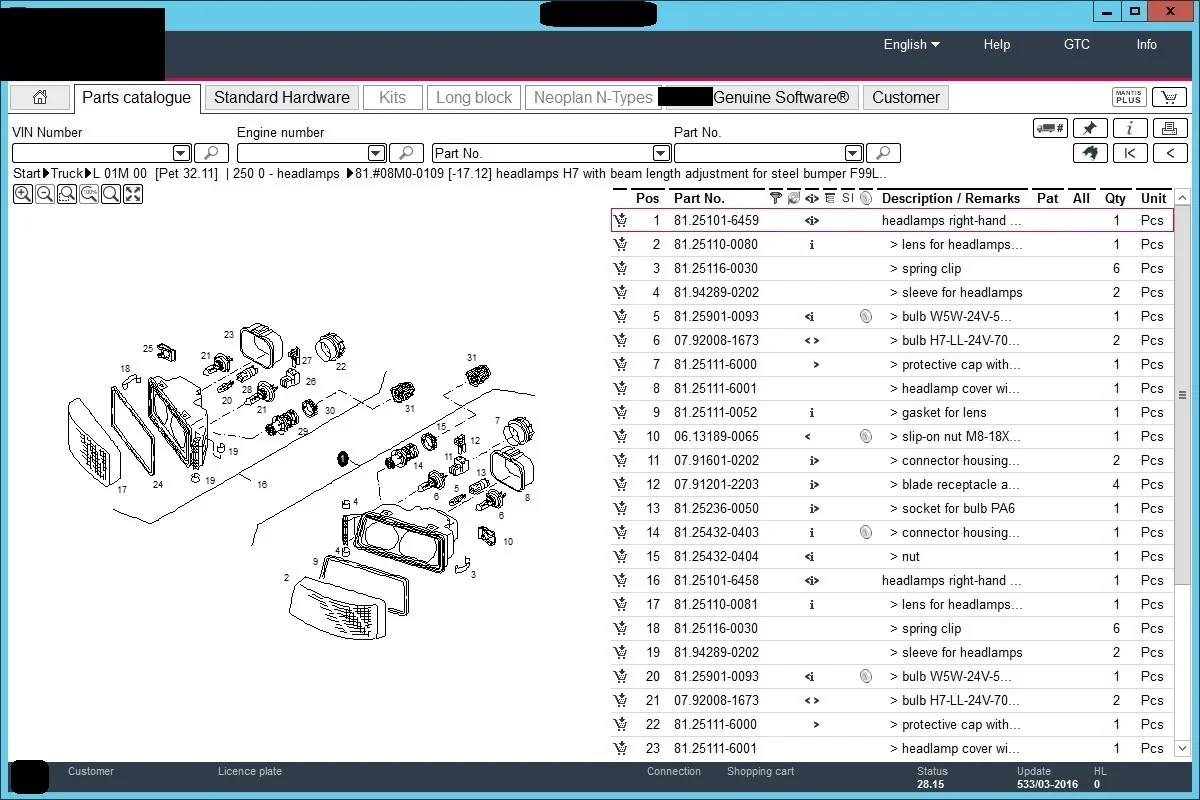Switch to the Standard Hardware tab
This screenshot has height=800, width=1200.
tap(281, 97)
